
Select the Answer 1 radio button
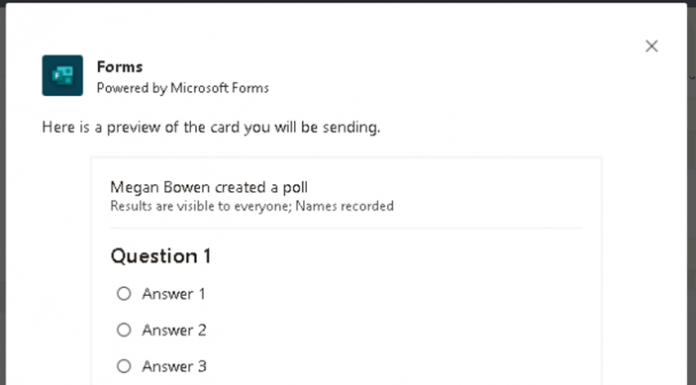point(124,294)
